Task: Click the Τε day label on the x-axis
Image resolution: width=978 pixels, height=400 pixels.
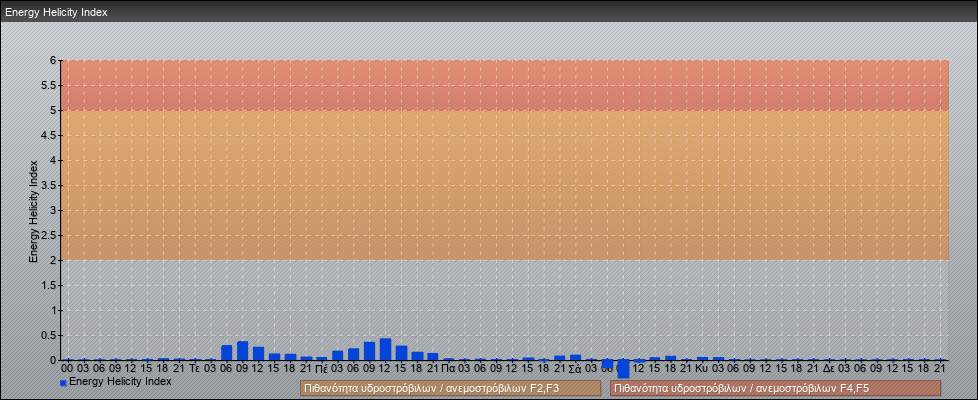Action: [195, 369]
